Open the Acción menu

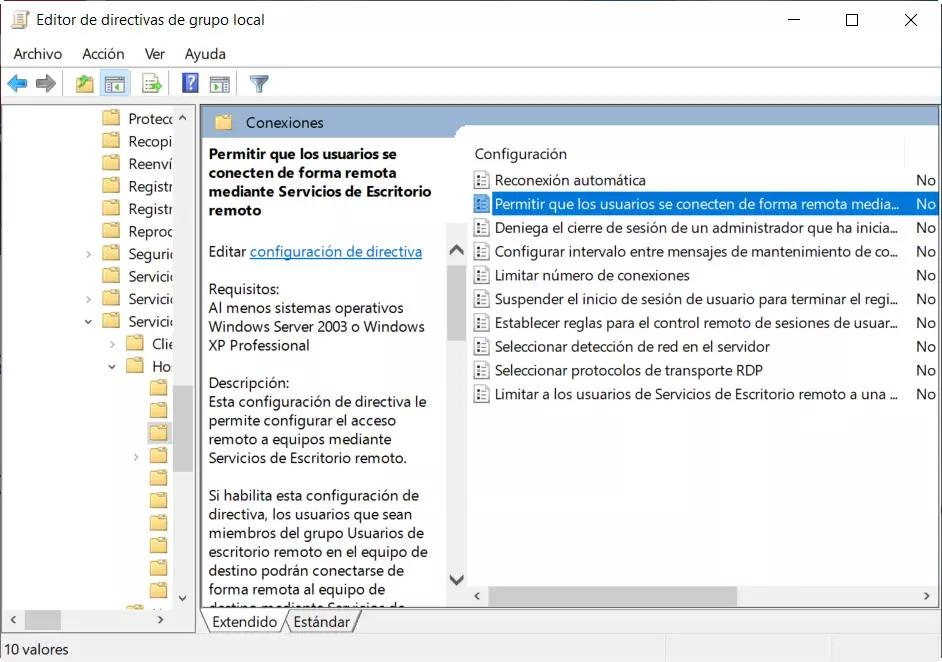pos(103,54)
